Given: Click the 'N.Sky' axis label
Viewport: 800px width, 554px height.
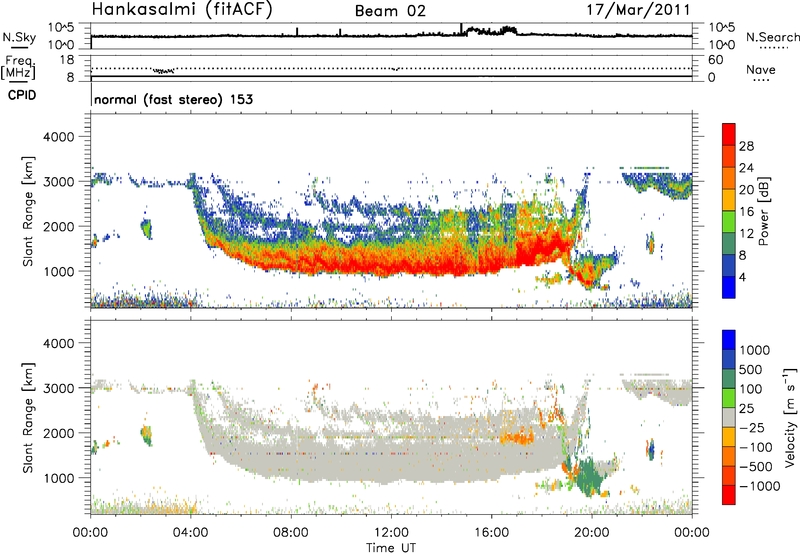Looking at the screenshot, I should (19, 37).
